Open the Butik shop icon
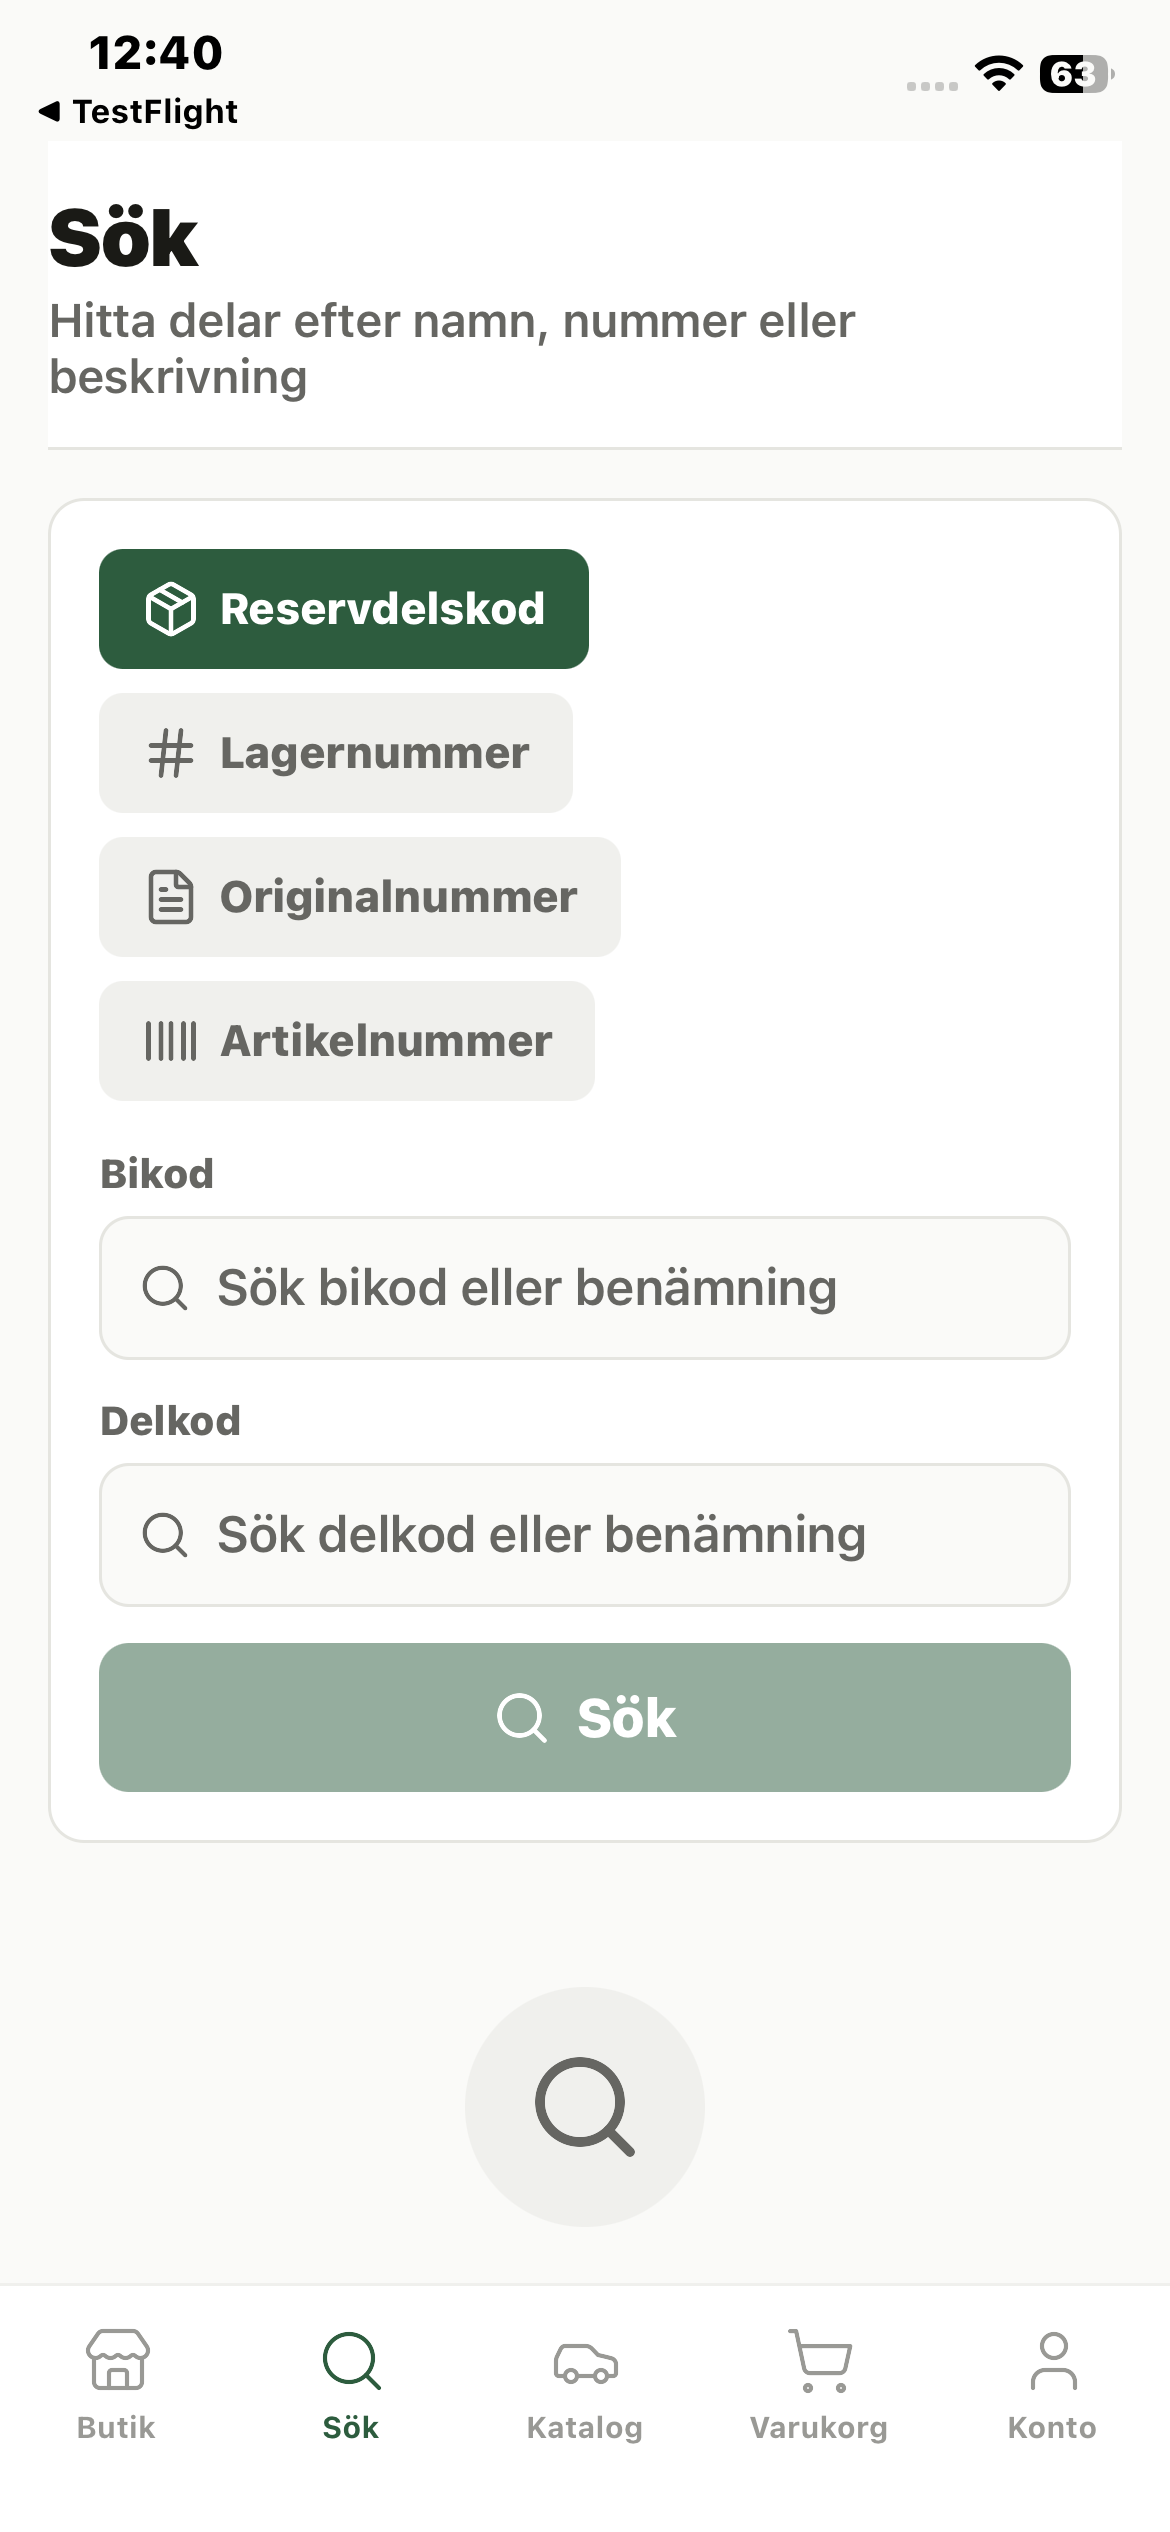The width and height of the screenshot is (1170, 2532). pyautogui.click(x=117, y=2360)
